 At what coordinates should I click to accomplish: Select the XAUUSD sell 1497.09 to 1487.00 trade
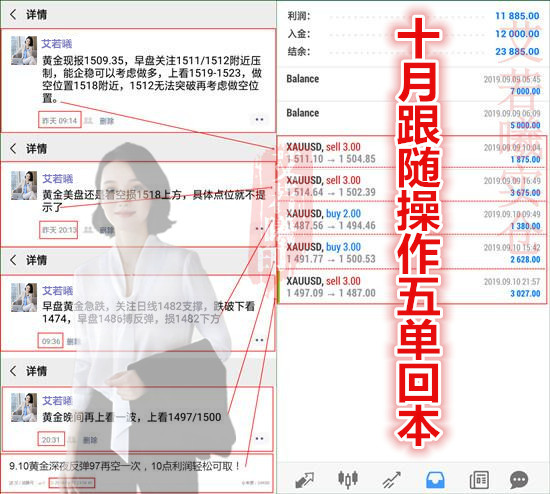click(412, 286)
